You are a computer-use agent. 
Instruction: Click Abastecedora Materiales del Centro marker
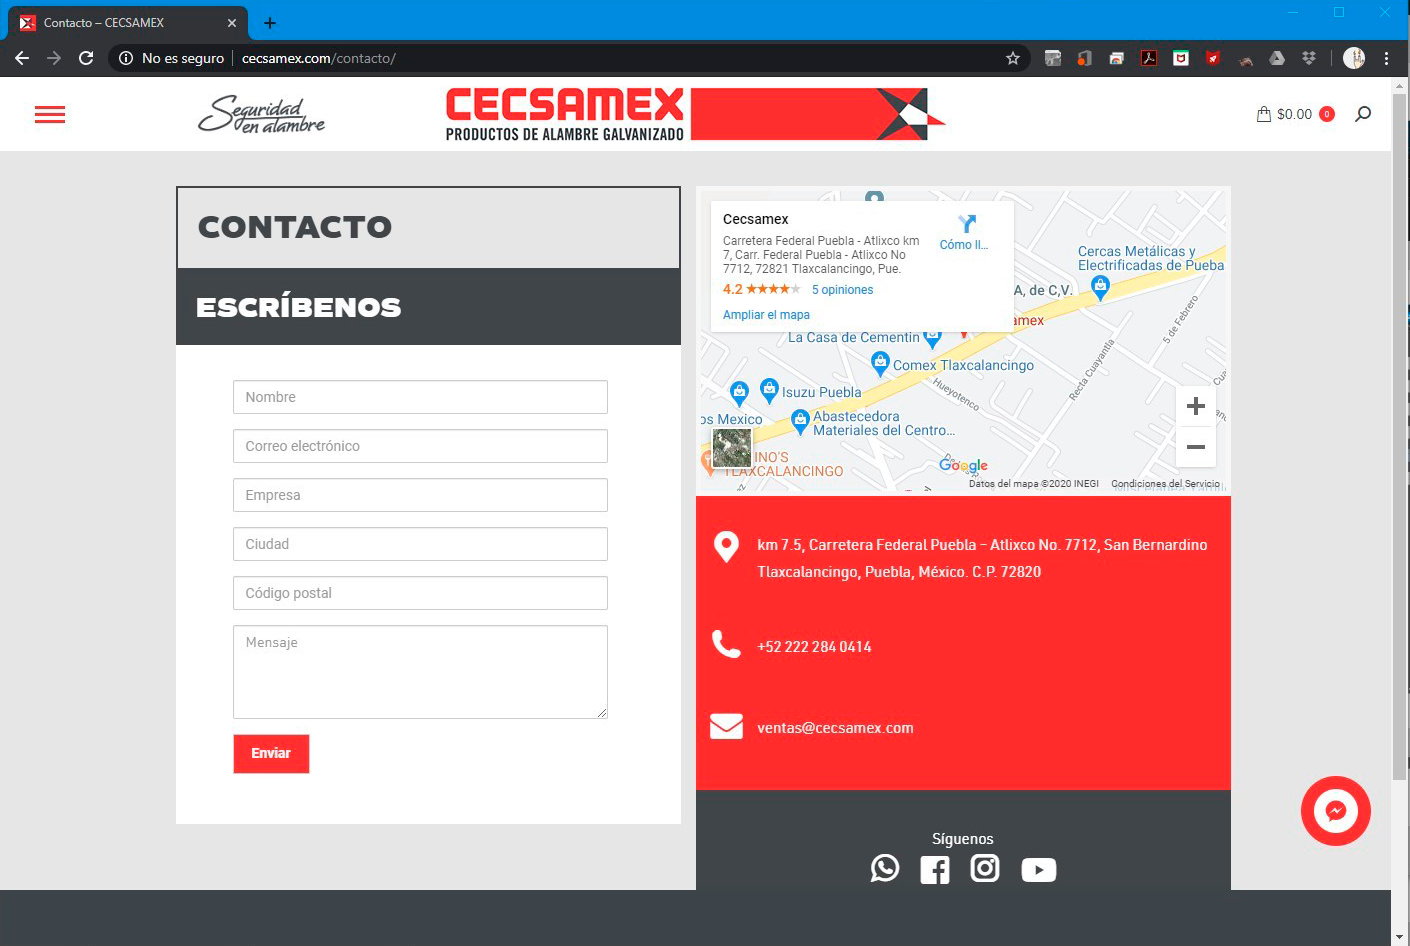point(799,420)
